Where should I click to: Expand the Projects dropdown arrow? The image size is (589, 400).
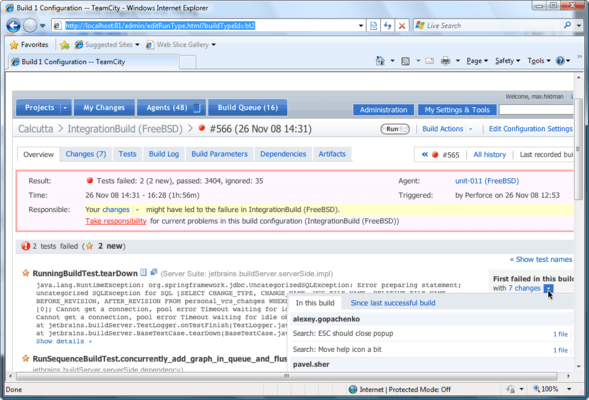(x=65, y=108)
